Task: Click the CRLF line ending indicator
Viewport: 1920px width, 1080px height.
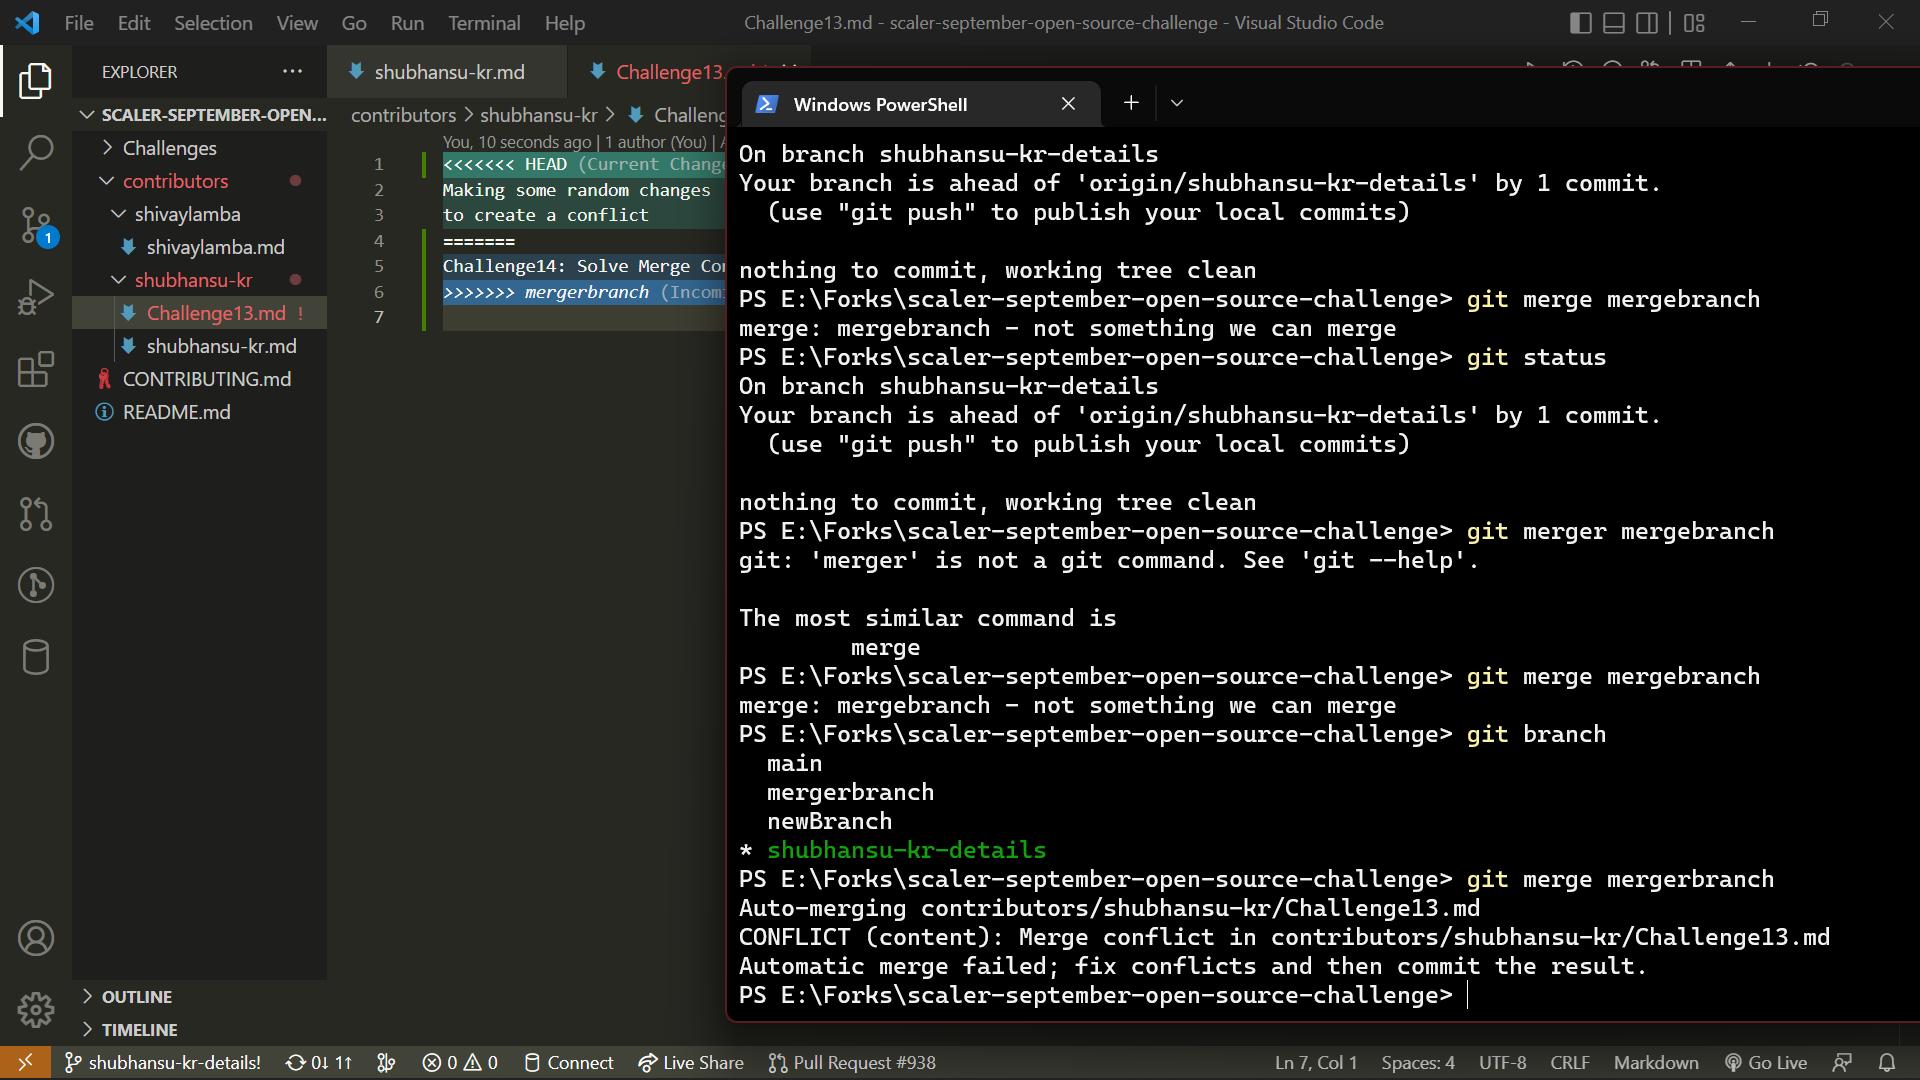Action: pos(1569,1062)
